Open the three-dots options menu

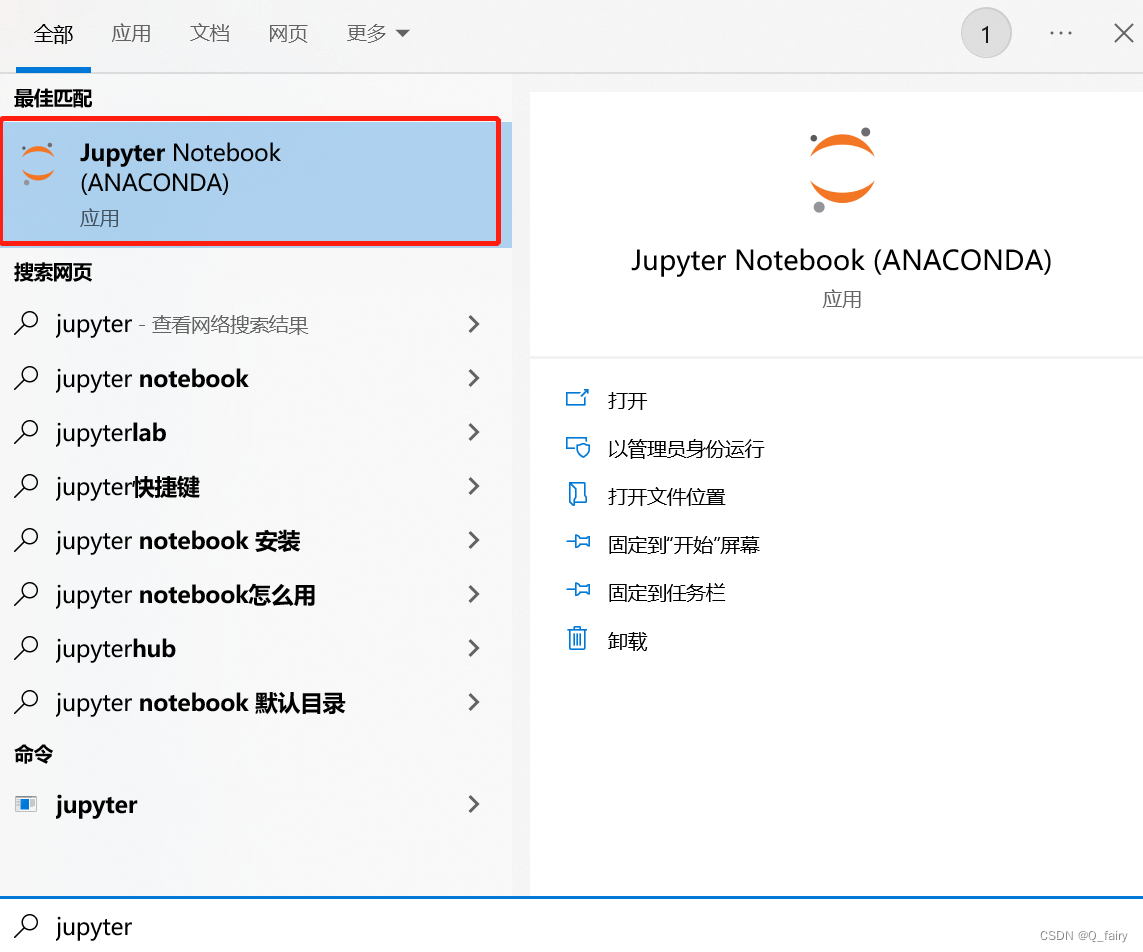[1061, 33]
